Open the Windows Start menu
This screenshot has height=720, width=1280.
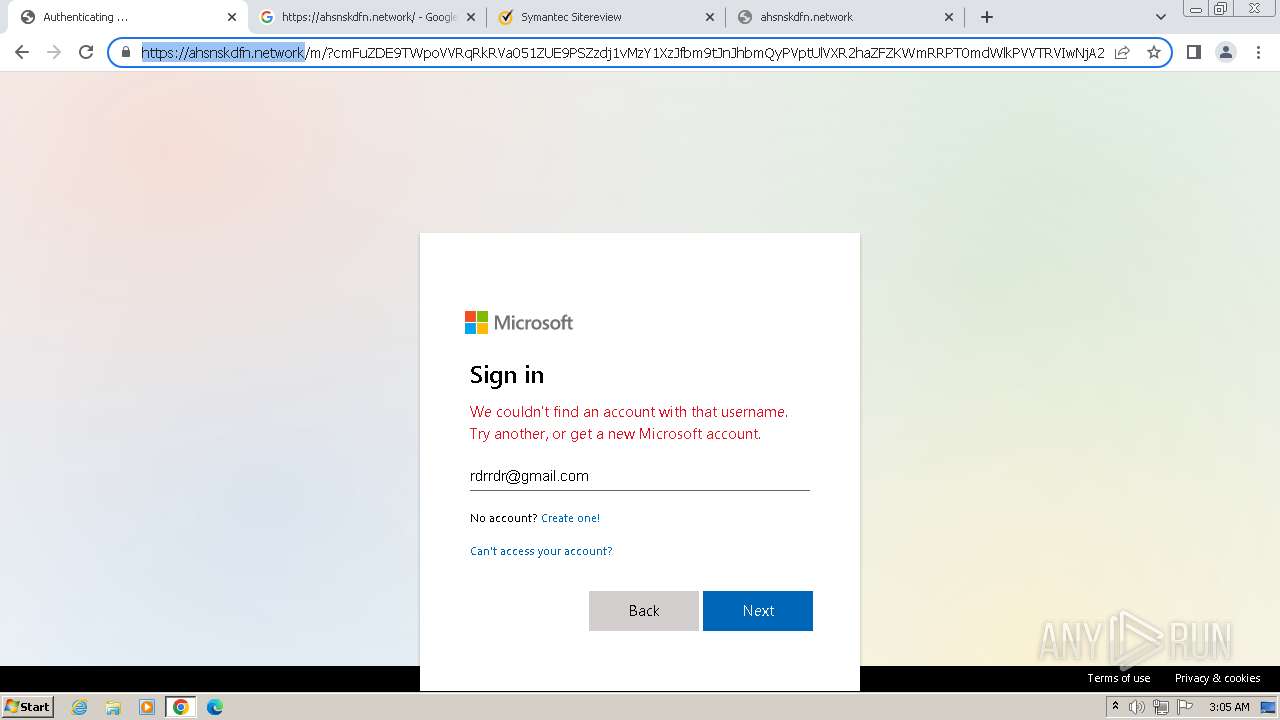click(x=28, y=706)
